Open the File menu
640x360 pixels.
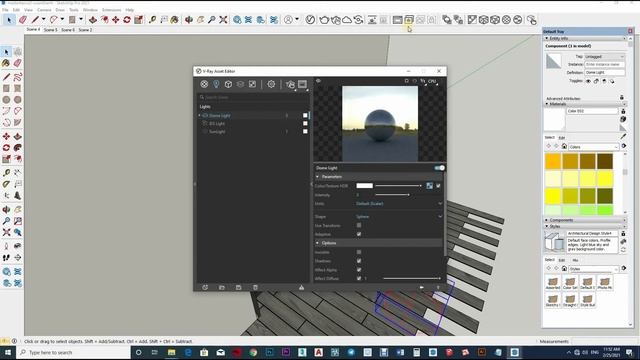click(5, 10)
